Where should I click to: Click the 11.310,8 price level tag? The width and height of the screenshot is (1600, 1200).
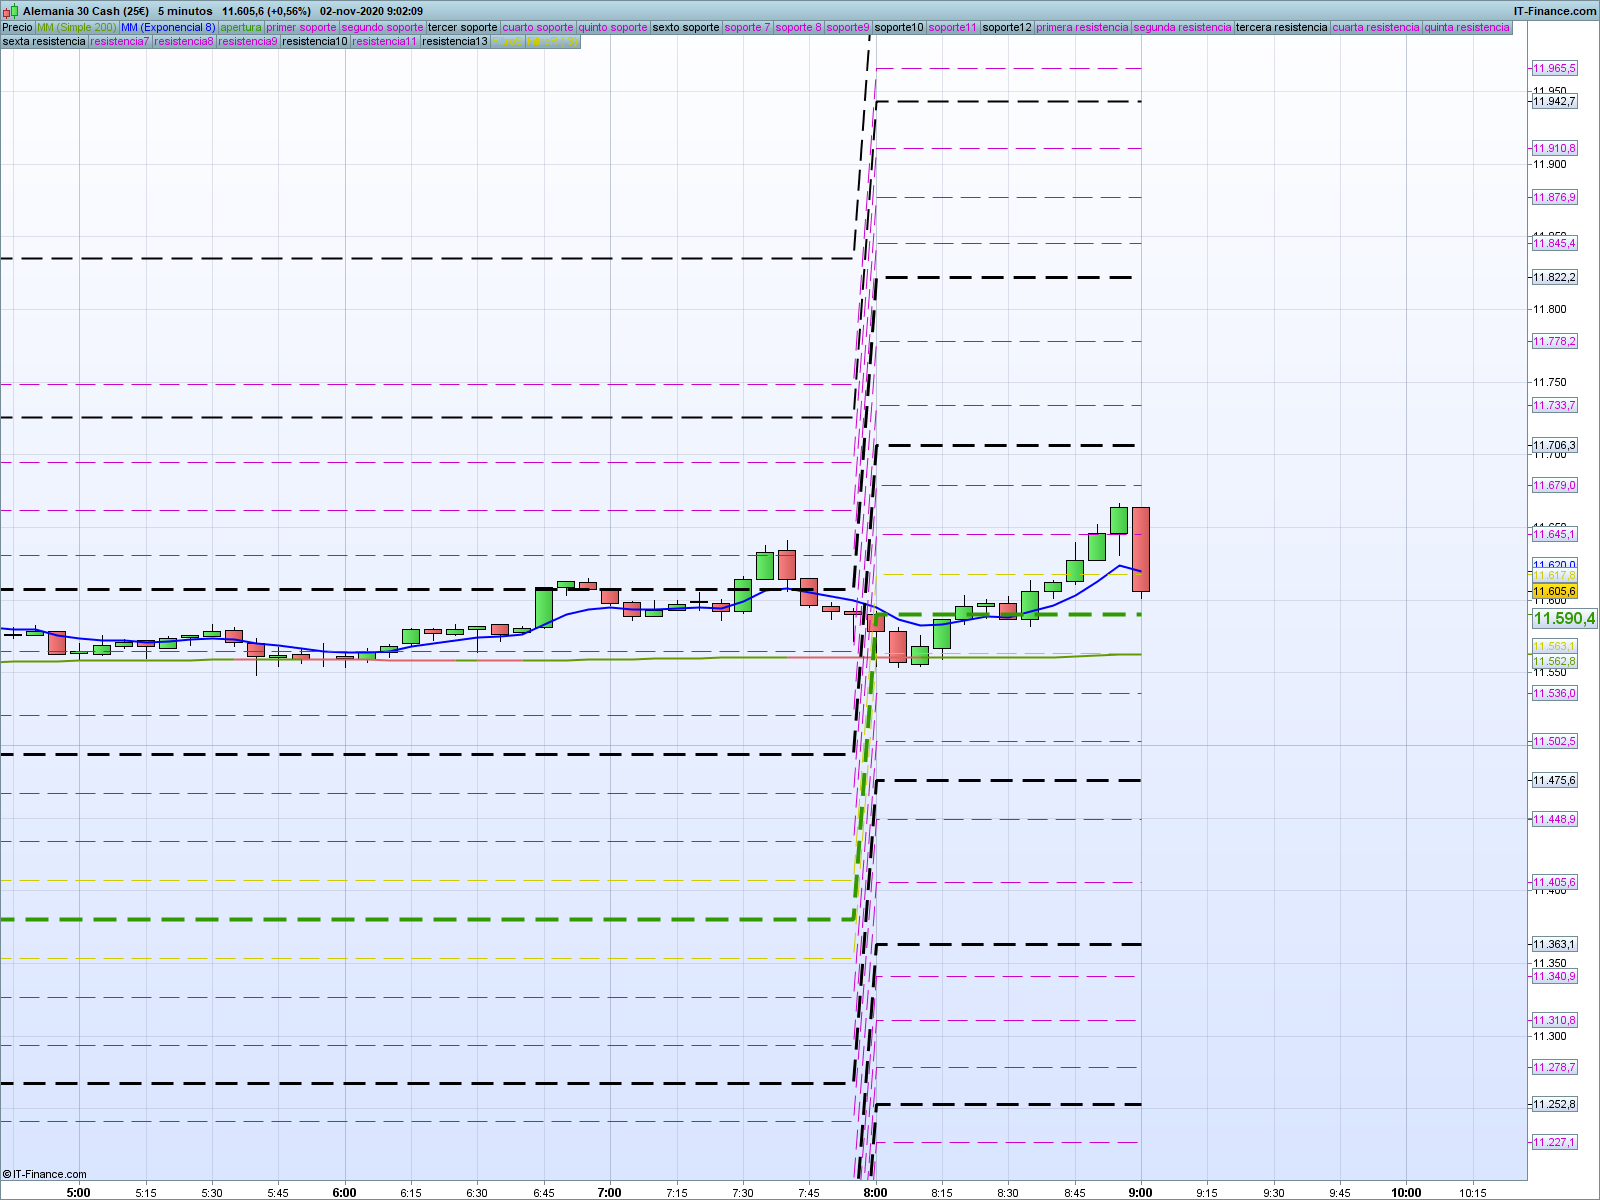pyautogui.click(x=1555, y=1020)
